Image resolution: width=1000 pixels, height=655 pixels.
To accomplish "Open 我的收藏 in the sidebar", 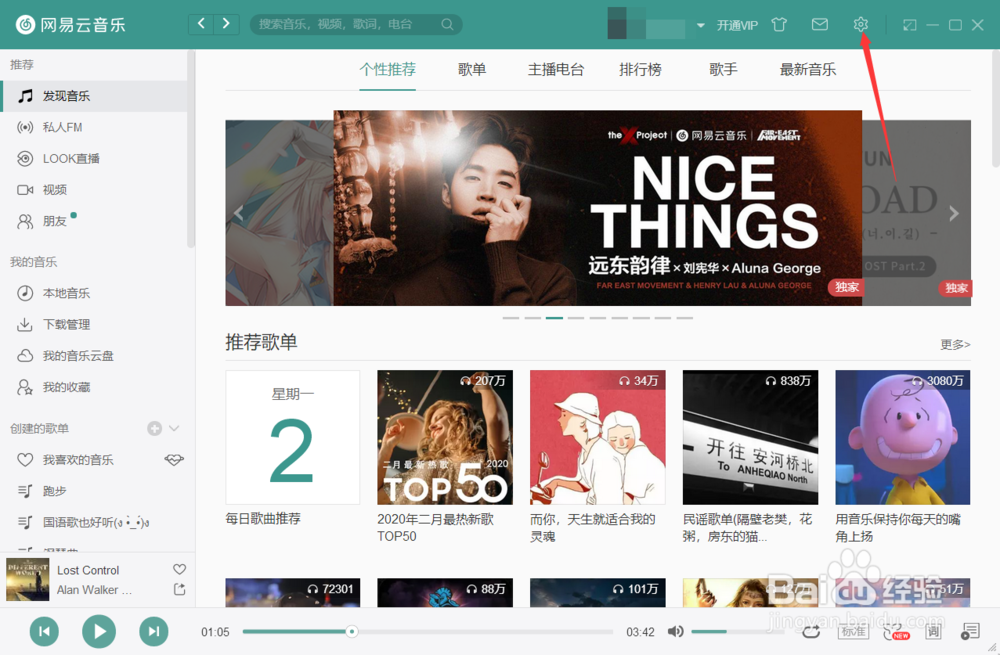I will [94, 386].
